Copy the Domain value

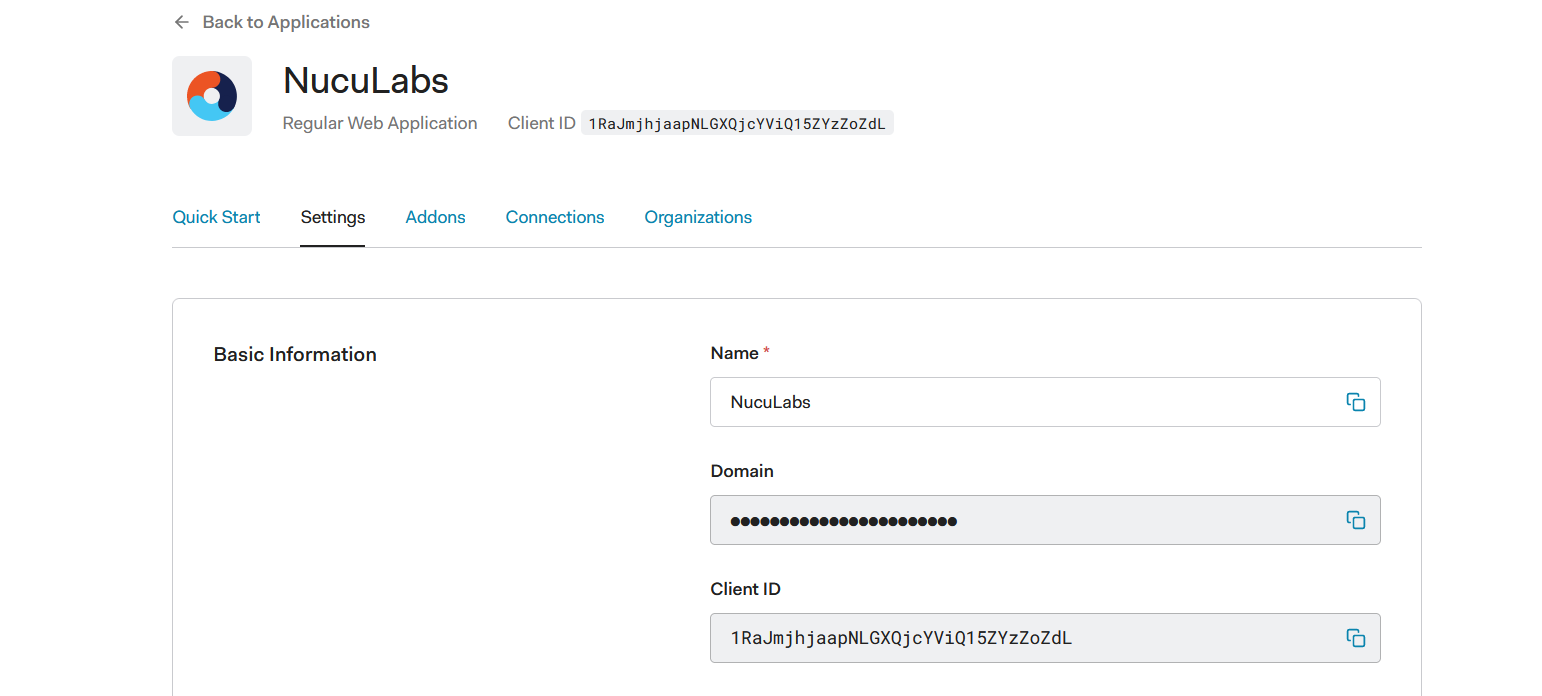tap(1355, 520)
